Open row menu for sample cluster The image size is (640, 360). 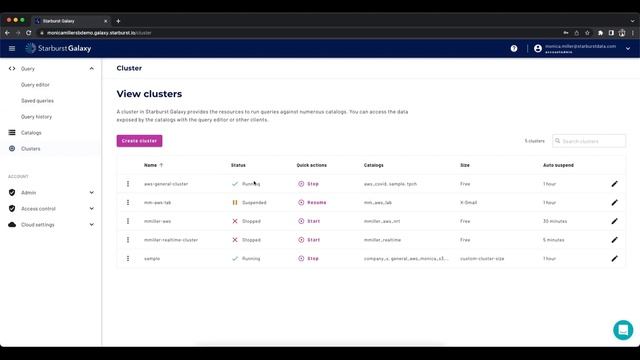coord(128,259)
